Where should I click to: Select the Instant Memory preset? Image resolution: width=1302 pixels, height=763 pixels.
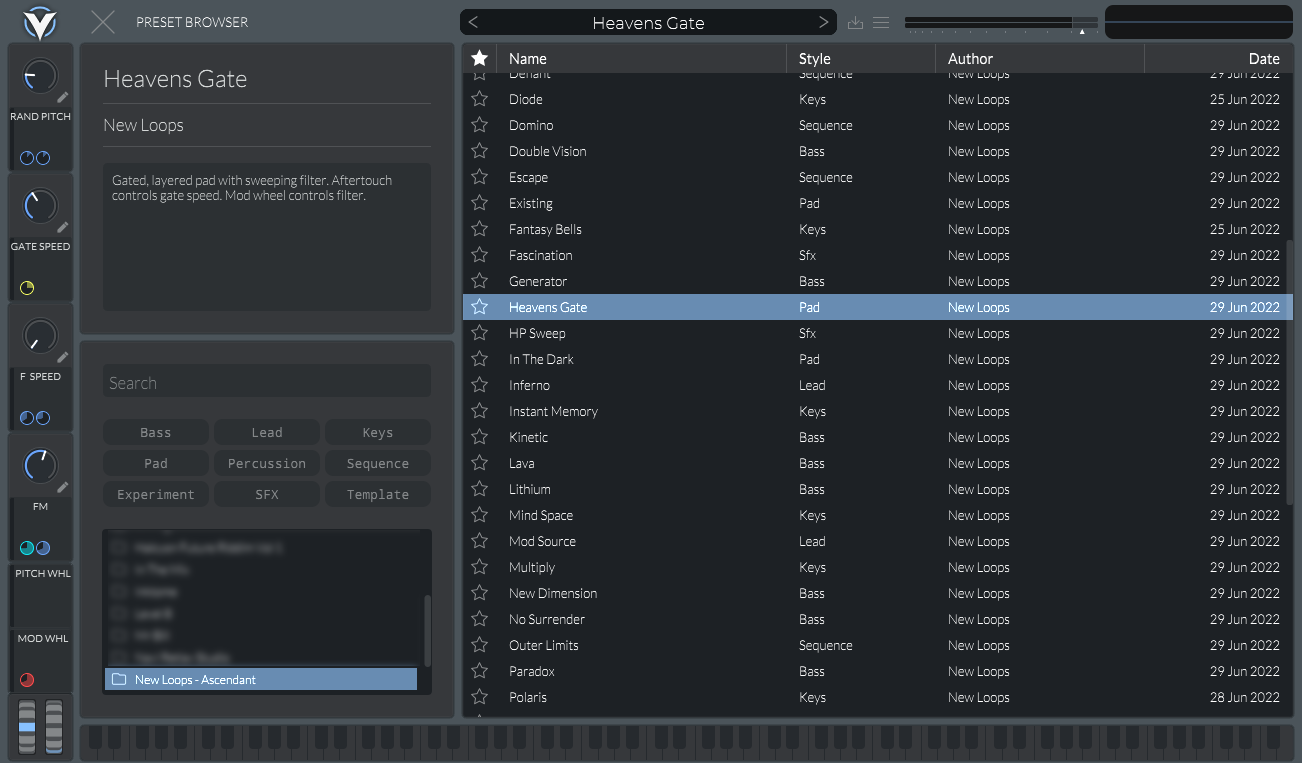tap(877, 411)
